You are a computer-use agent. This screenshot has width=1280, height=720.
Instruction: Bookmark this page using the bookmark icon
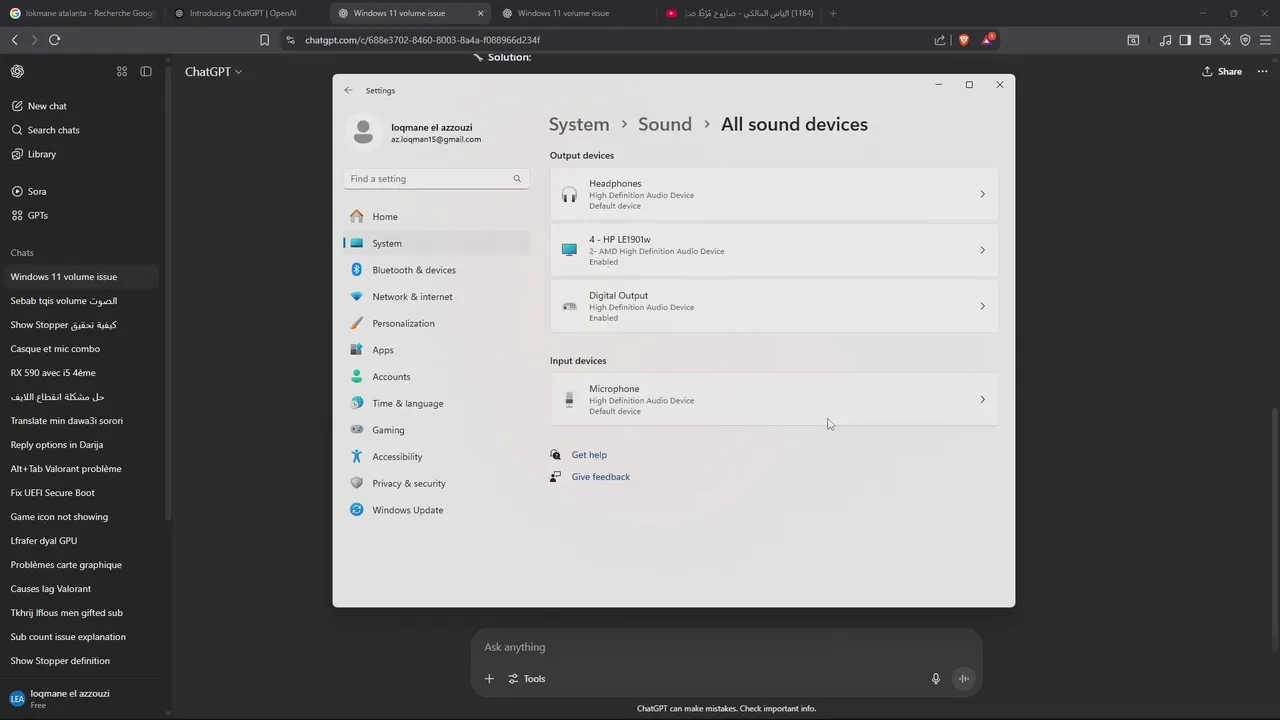coord(264,40)
